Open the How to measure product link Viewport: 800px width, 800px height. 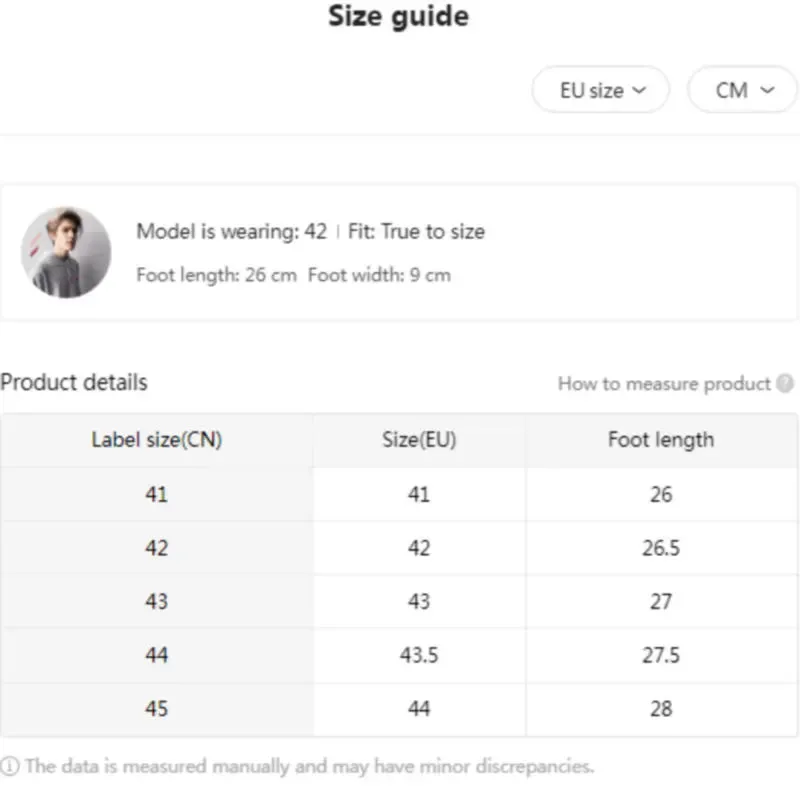click(664, 384)
